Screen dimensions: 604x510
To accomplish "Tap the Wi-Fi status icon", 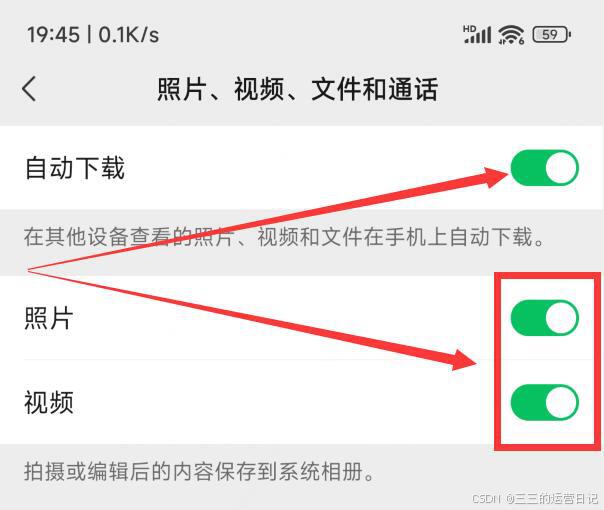I will tap(511, 35).
